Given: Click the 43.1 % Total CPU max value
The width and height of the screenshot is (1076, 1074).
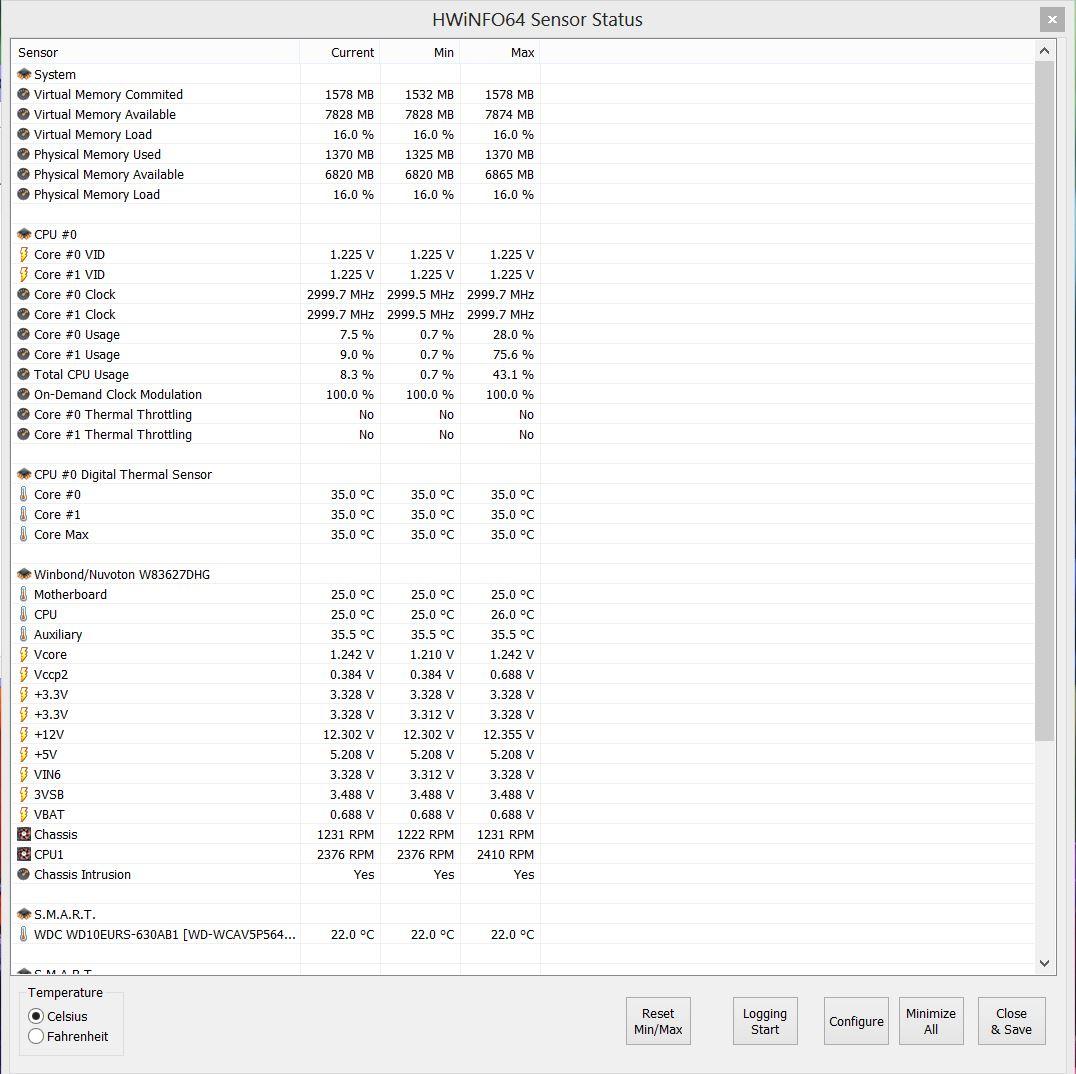Looking at the screenshot, I should [x=513, y=375].
